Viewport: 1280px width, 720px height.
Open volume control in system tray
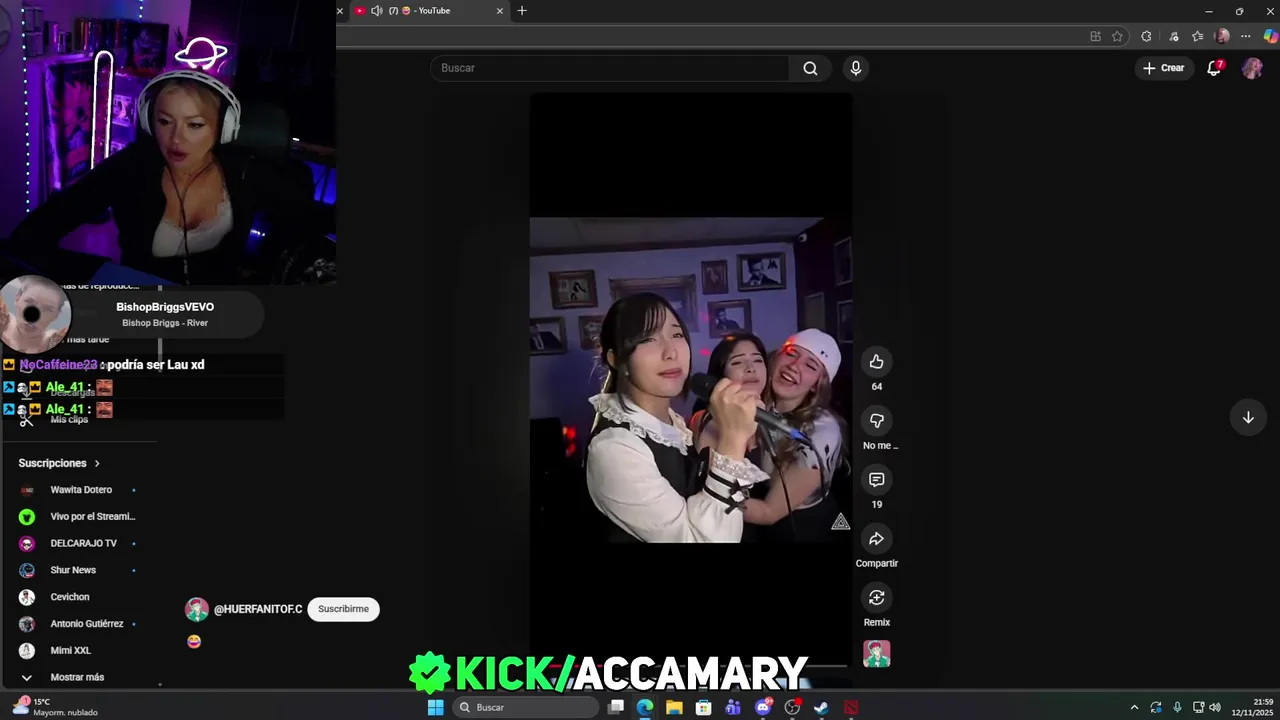click(1215, 707)
